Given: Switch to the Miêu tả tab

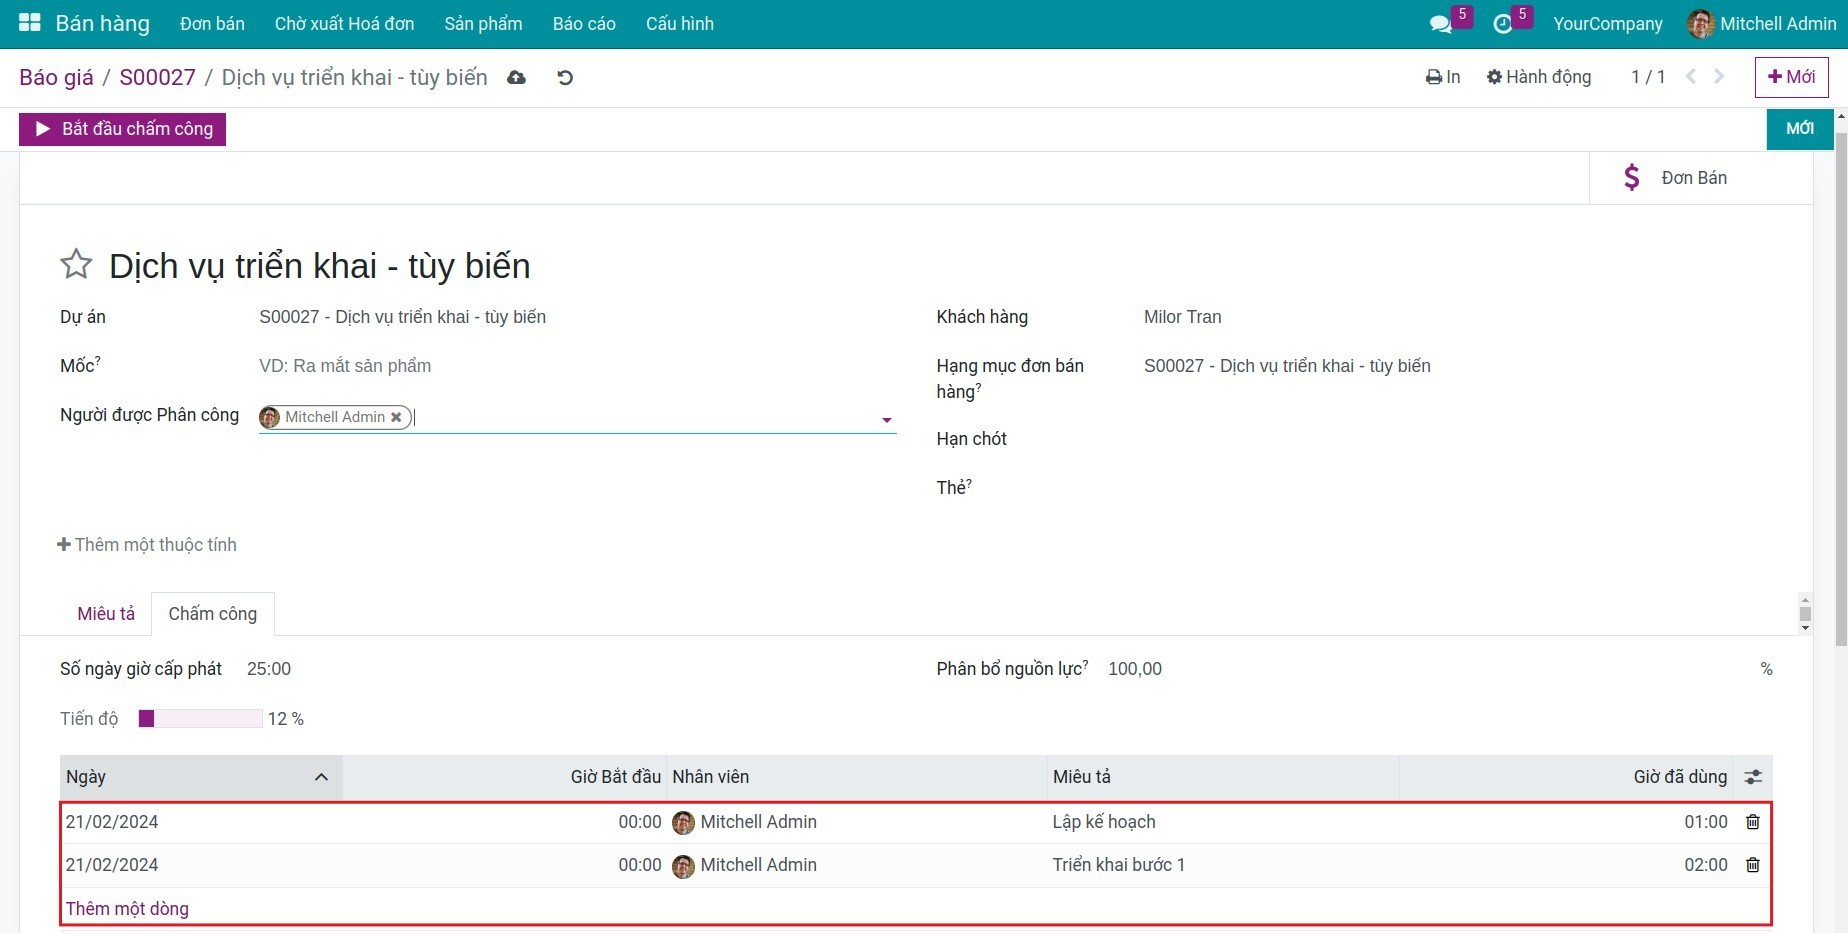Looking at the screenshot, I should 106,614.
